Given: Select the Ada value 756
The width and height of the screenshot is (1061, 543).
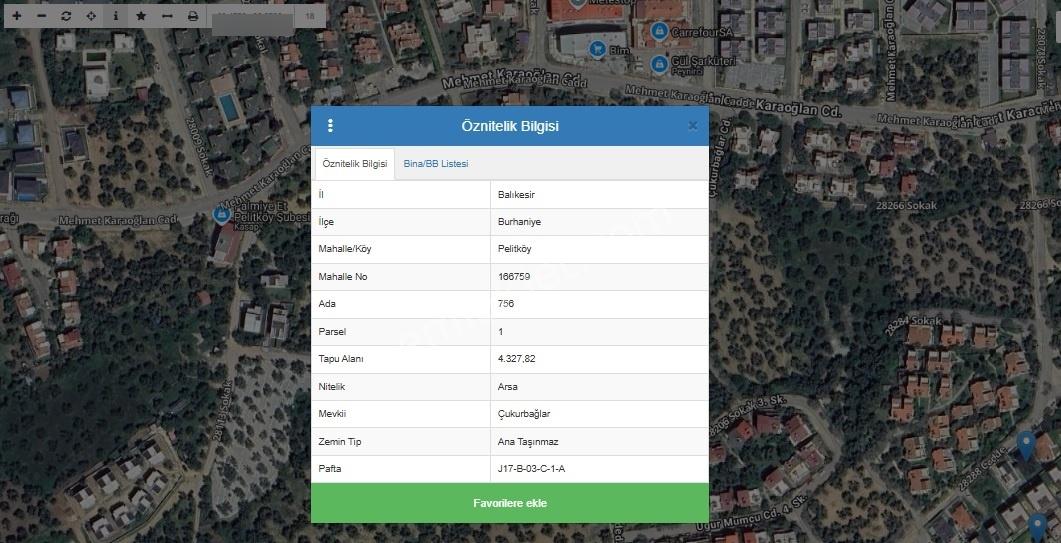Looking at the screenshot, I should tap(600, 304).
